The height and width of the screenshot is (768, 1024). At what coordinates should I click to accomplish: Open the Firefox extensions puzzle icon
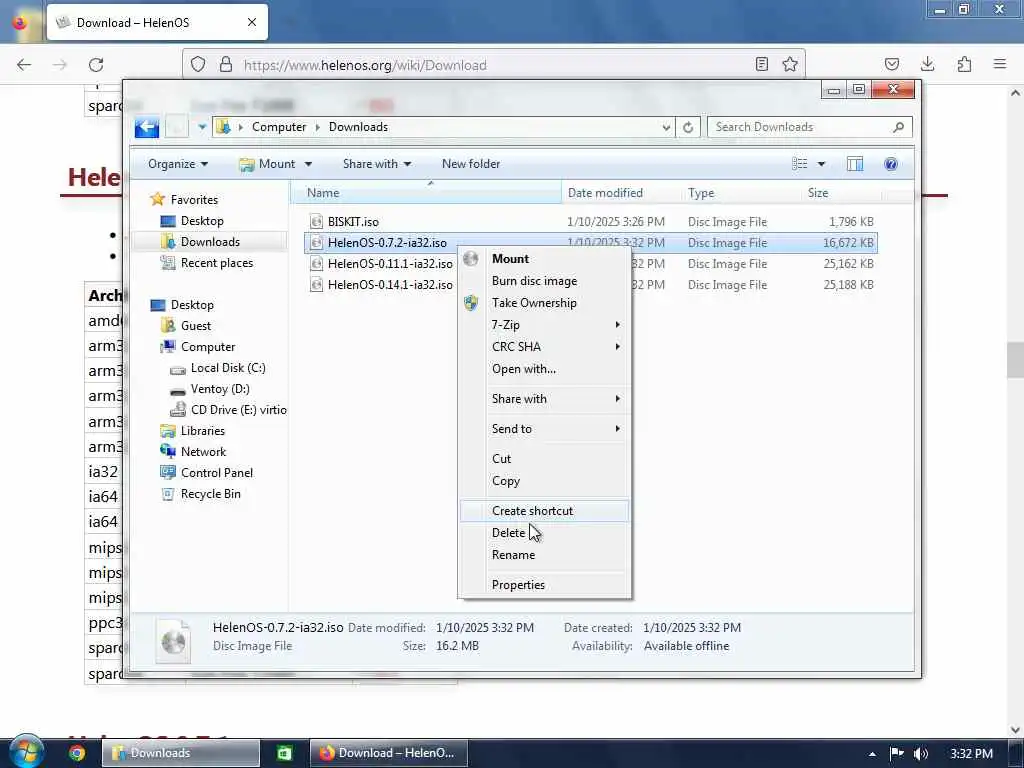(964, 64)
